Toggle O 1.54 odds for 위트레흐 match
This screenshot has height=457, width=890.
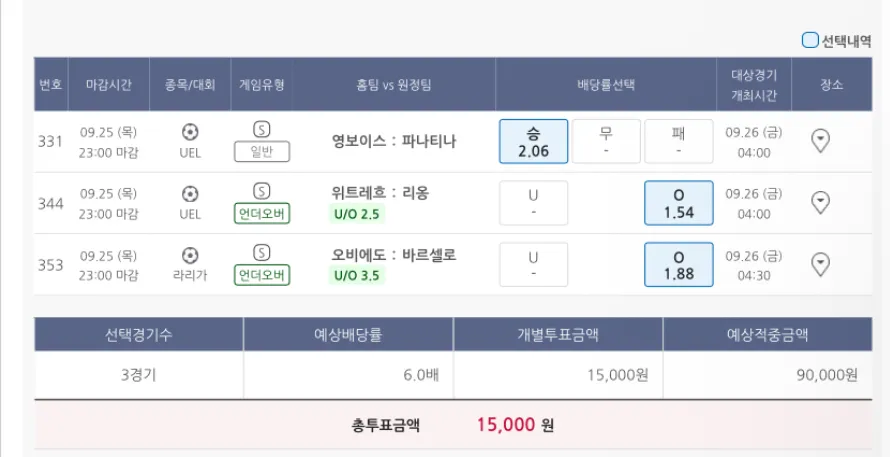pos(678,203)
